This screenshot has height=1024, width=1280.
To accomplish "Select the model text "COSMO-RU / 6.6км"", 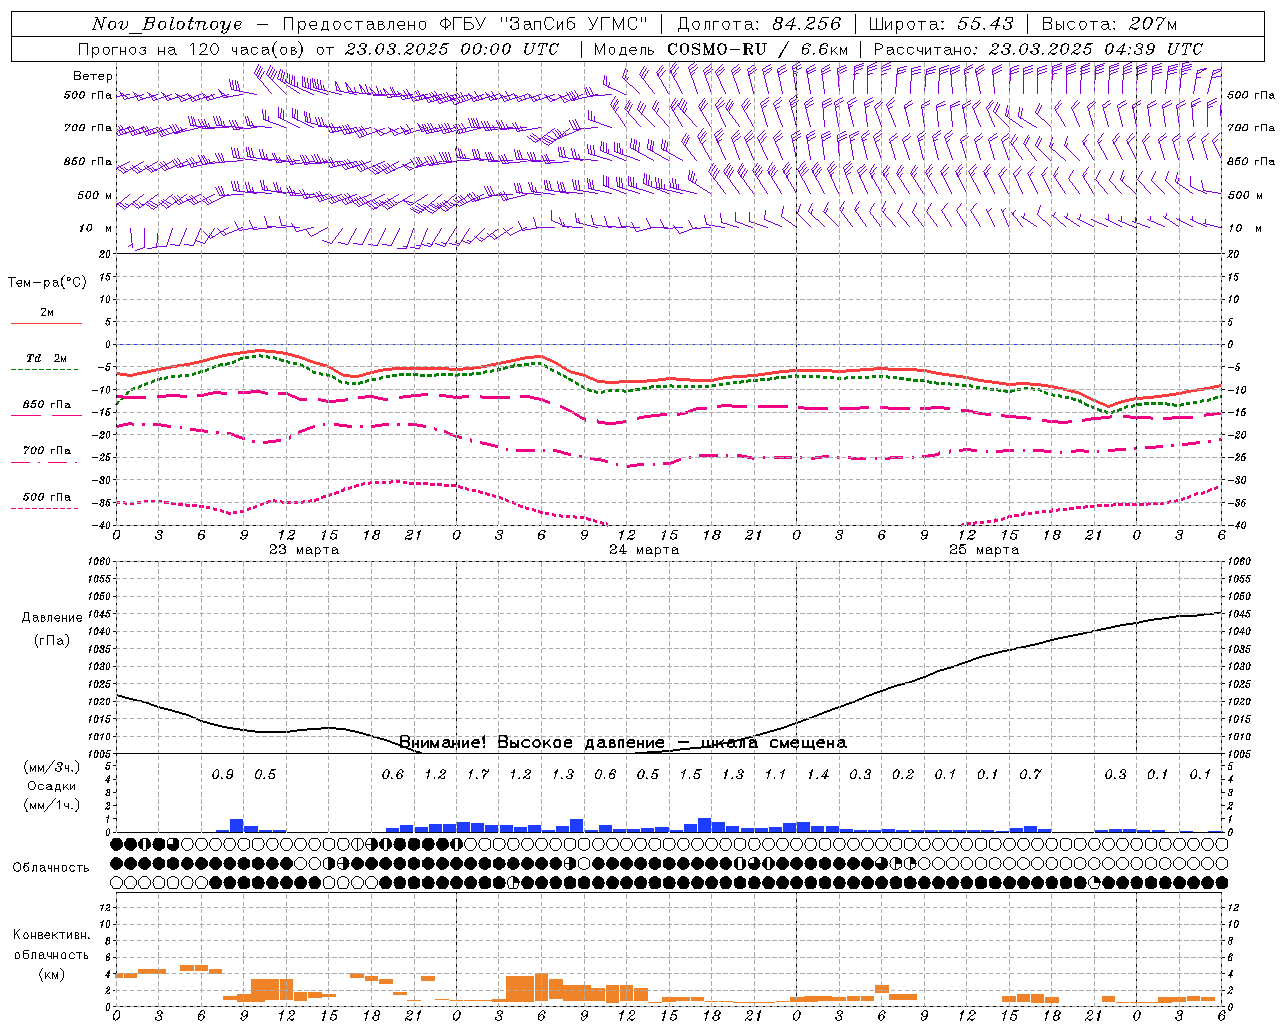I will (757, 49).
